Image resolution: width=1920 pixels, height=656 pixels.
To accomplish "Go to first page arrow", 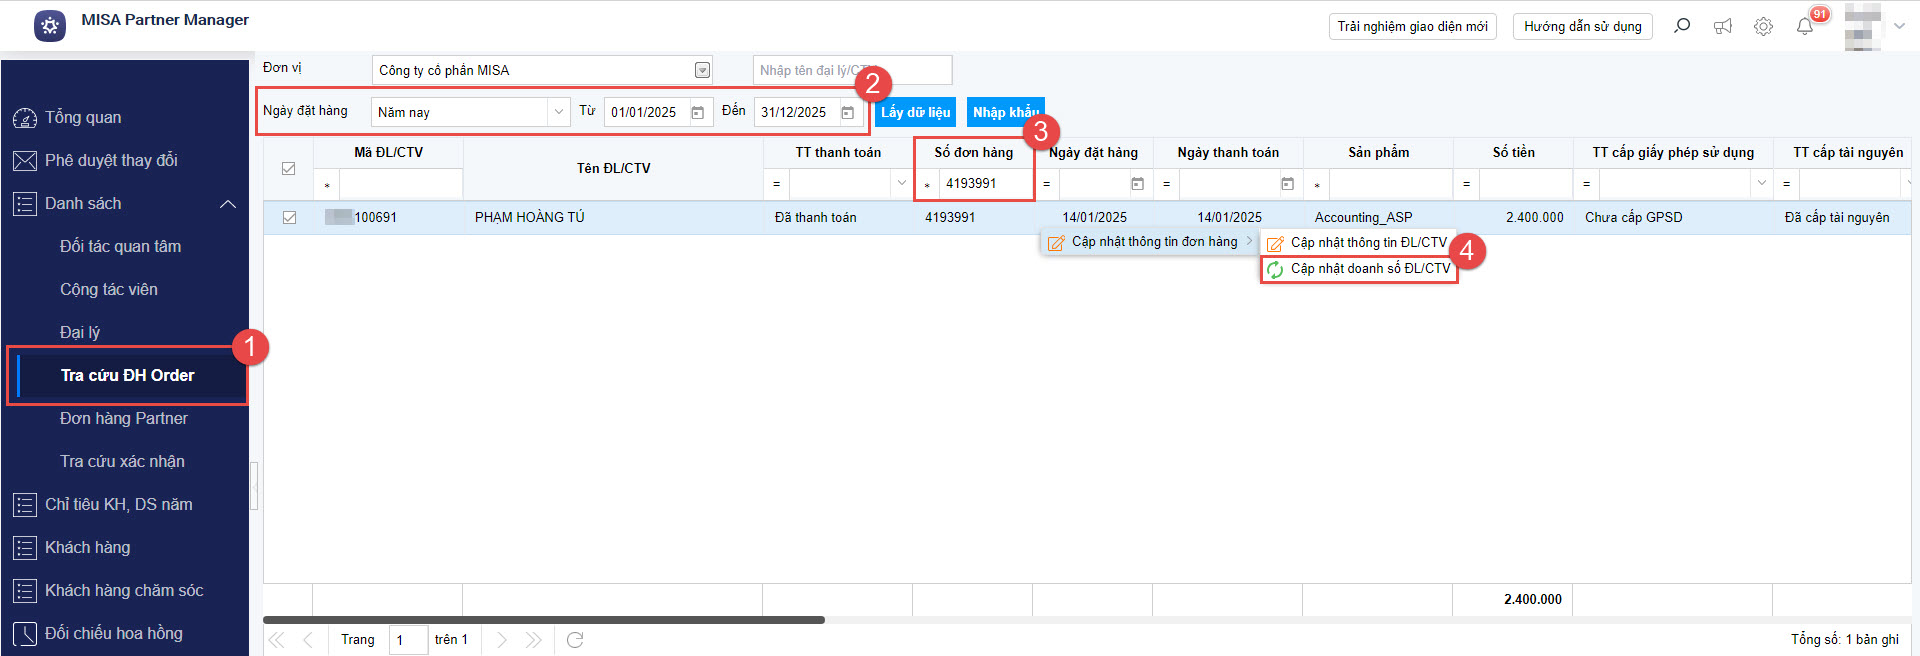I will 277,640.
